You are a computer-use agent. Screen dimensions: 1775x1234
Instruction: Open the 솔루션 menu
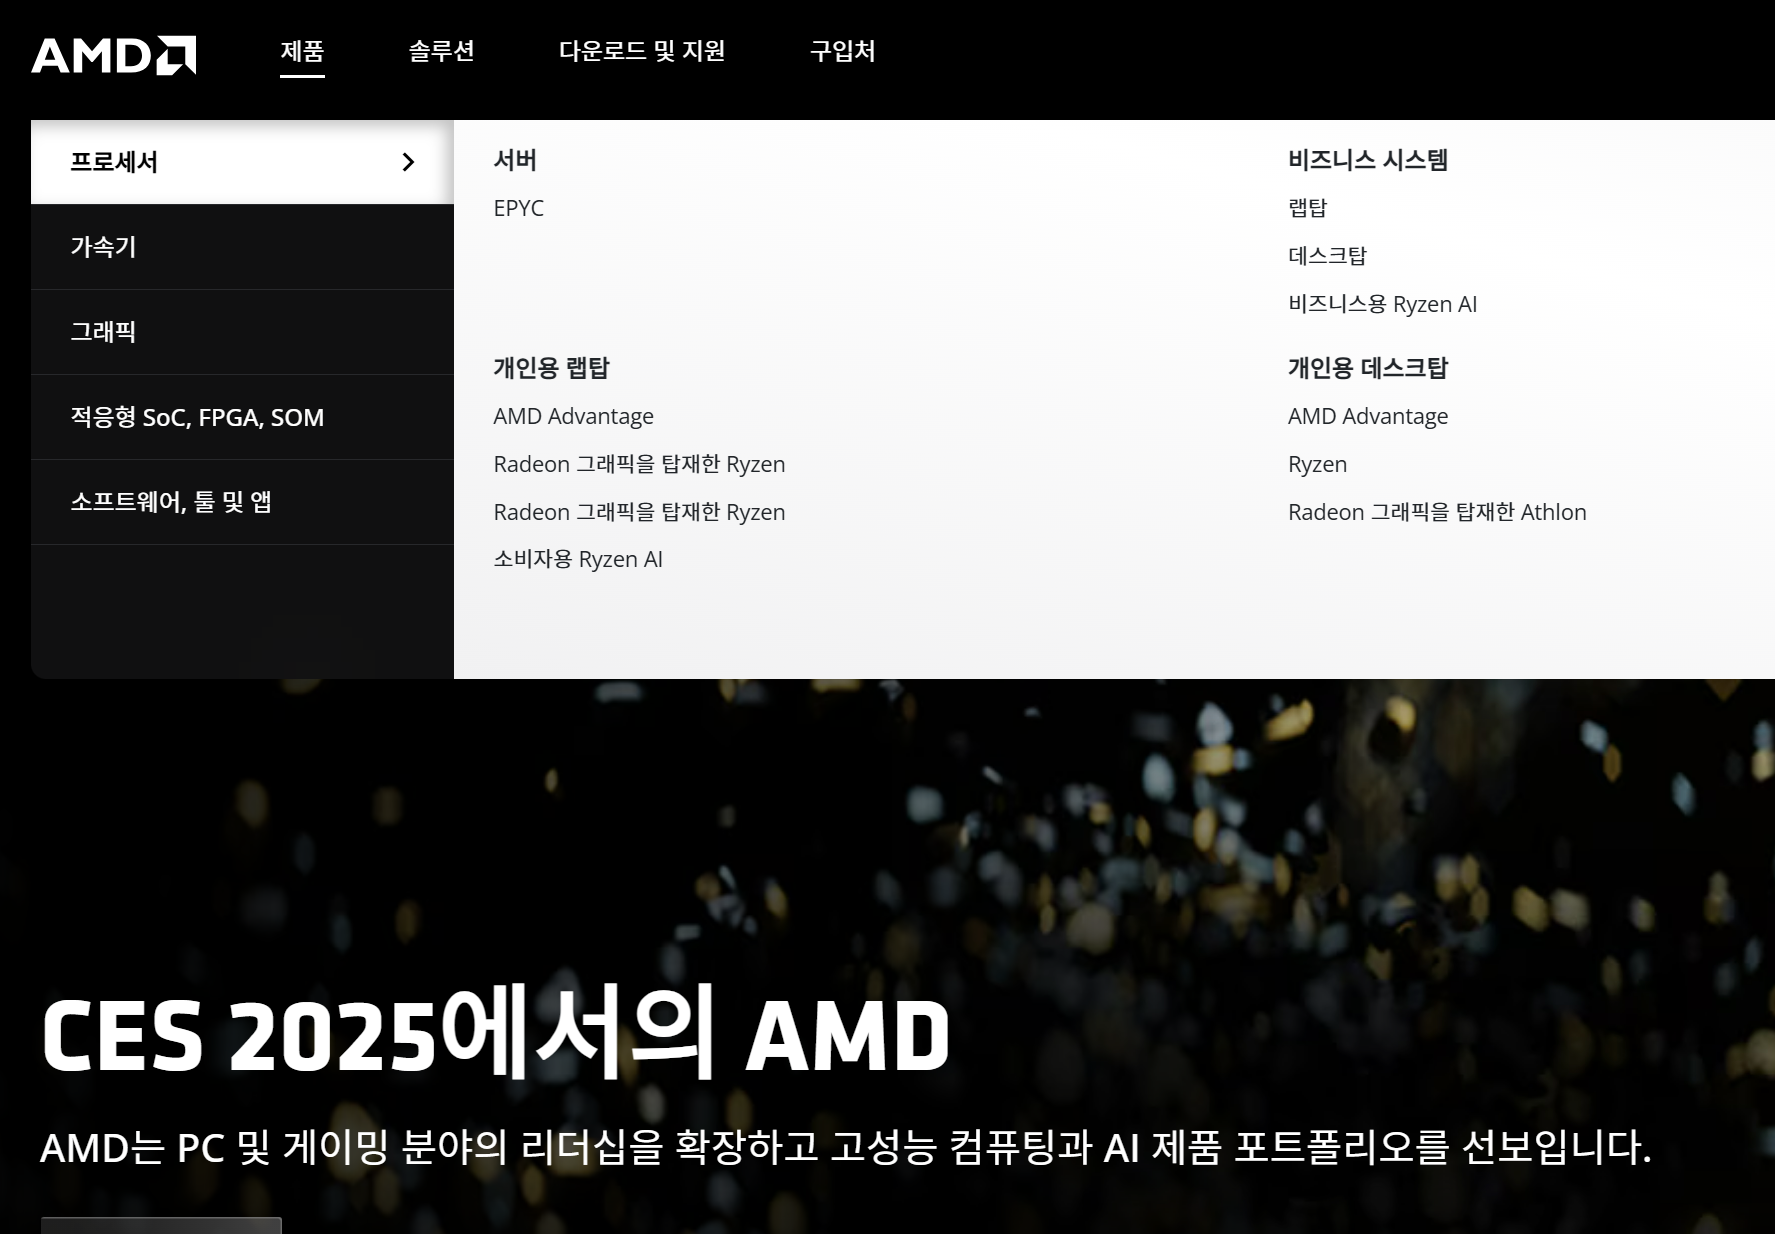pos(441,51)
